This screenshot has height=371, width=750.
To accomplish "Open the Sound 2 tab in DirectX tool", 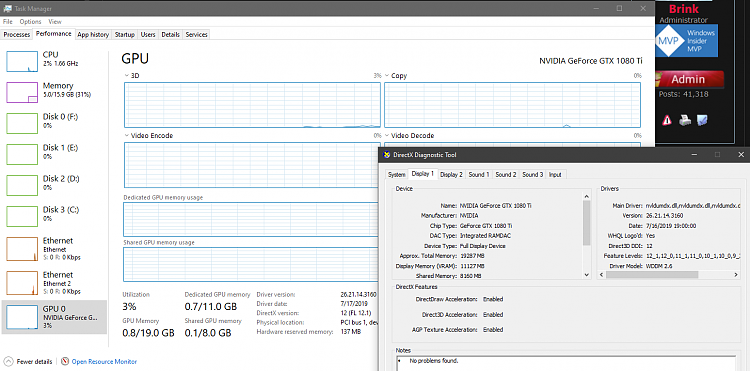I will click(506, 175).
